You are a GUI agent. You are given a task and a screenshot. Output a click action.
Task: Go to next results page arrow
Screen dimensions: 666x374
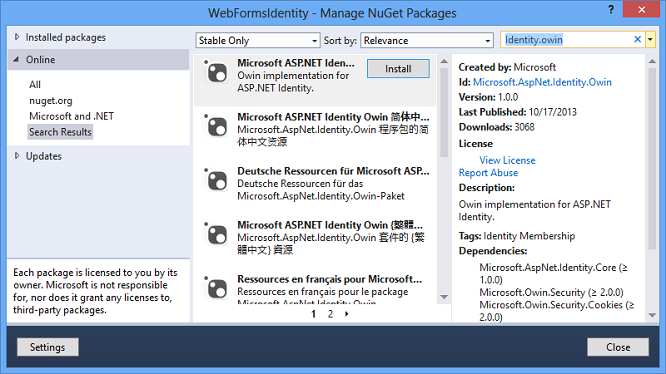pos(347,314)
